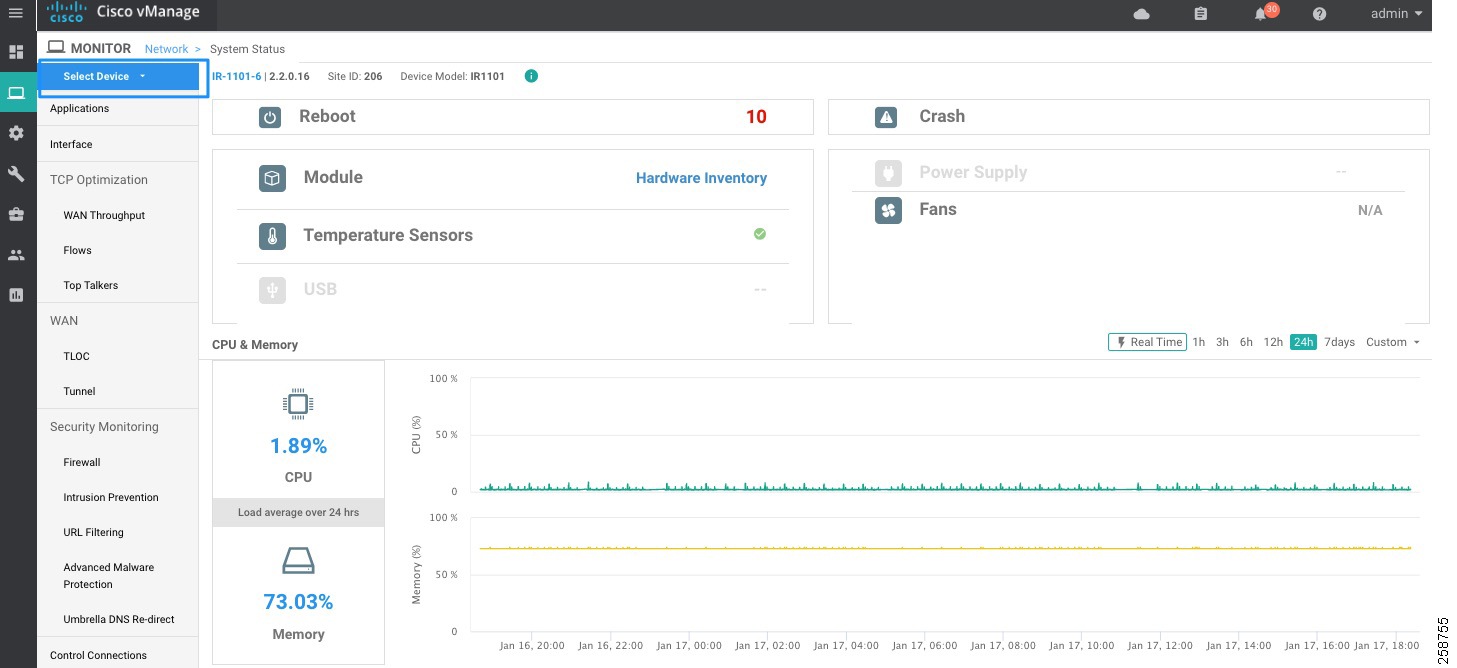This screenshot has height=668, width=1457.
Task: Open the Select Device dropdown
Action: click(x=119, y=76)
